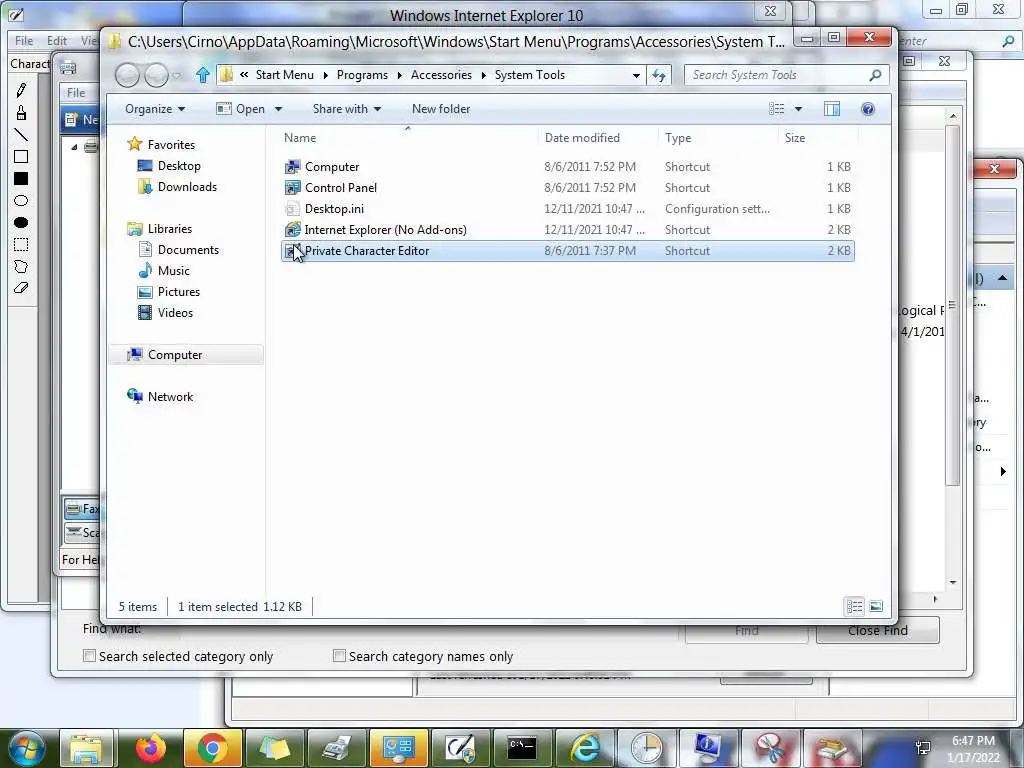1024x768 pixels.
Task: Open Snipping Tool from the taskbar
Action: click(x=770, y=748)
